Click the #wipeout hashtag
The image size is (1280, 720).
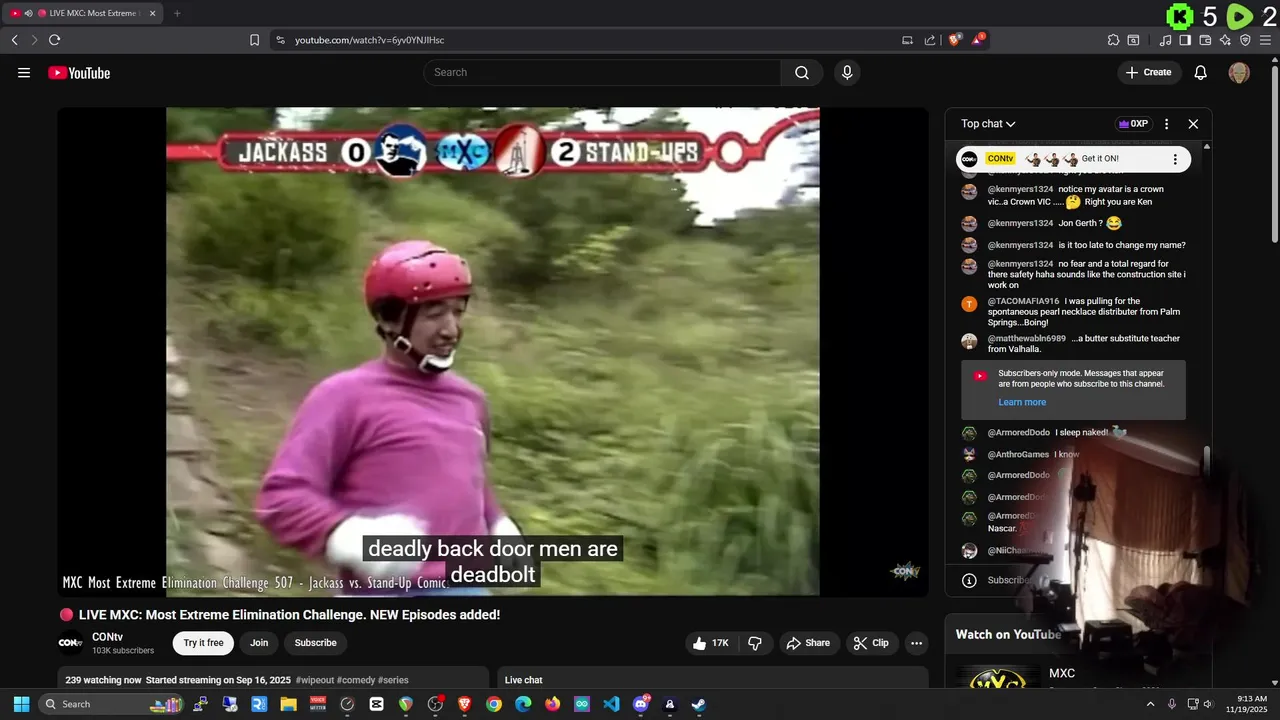(315, 680)
